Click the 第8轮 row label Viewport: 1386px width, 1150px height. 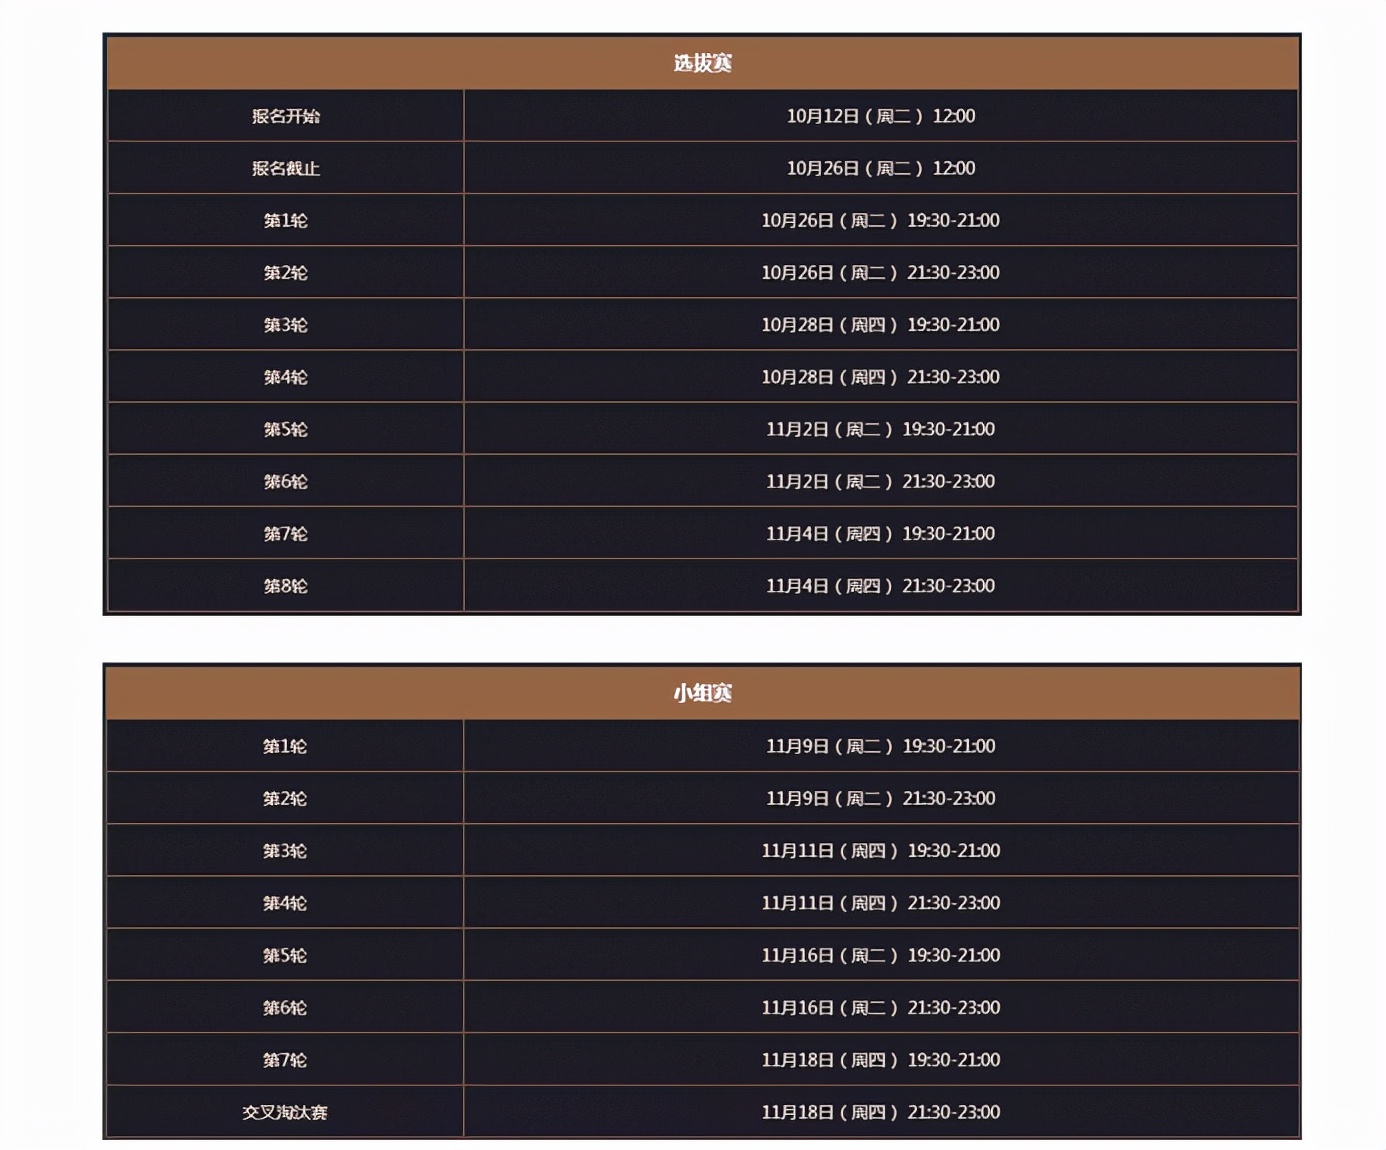(x=286, y=586)
